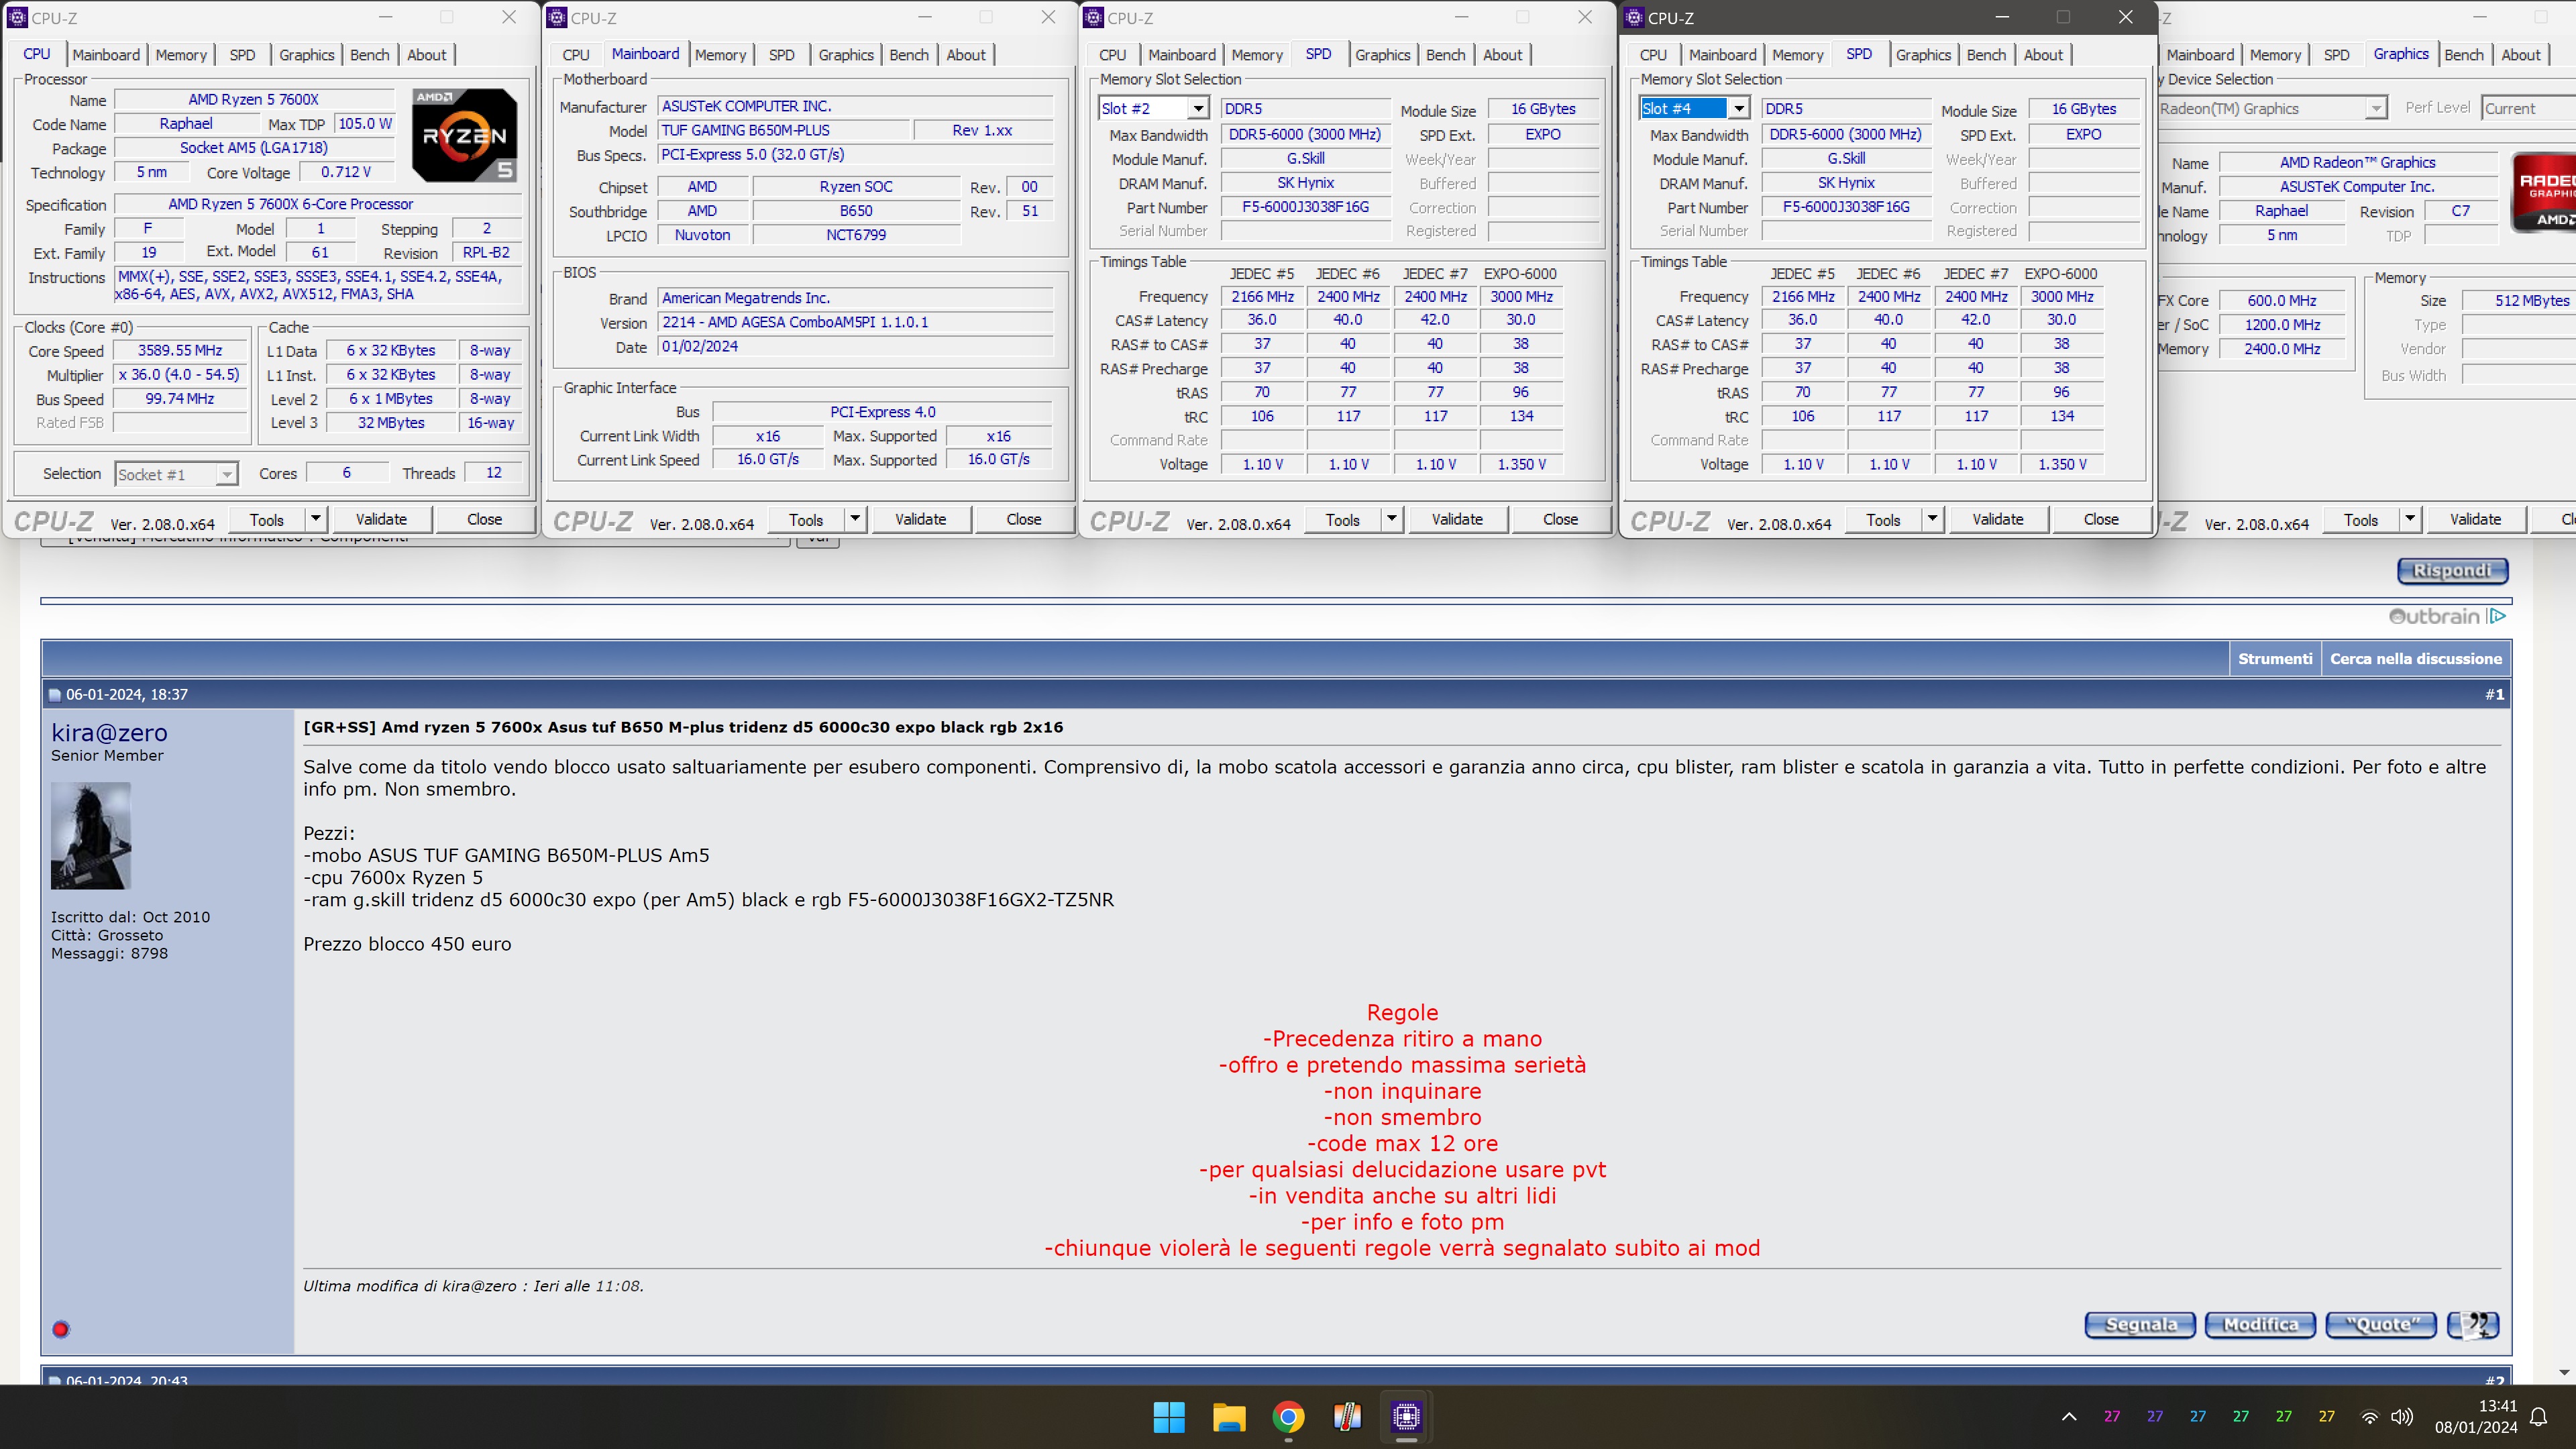The height and width of the screenshot is (1449, 2576).
Task: Click the red user status icon in the kira@zero post
Action: coord(61,1329)
